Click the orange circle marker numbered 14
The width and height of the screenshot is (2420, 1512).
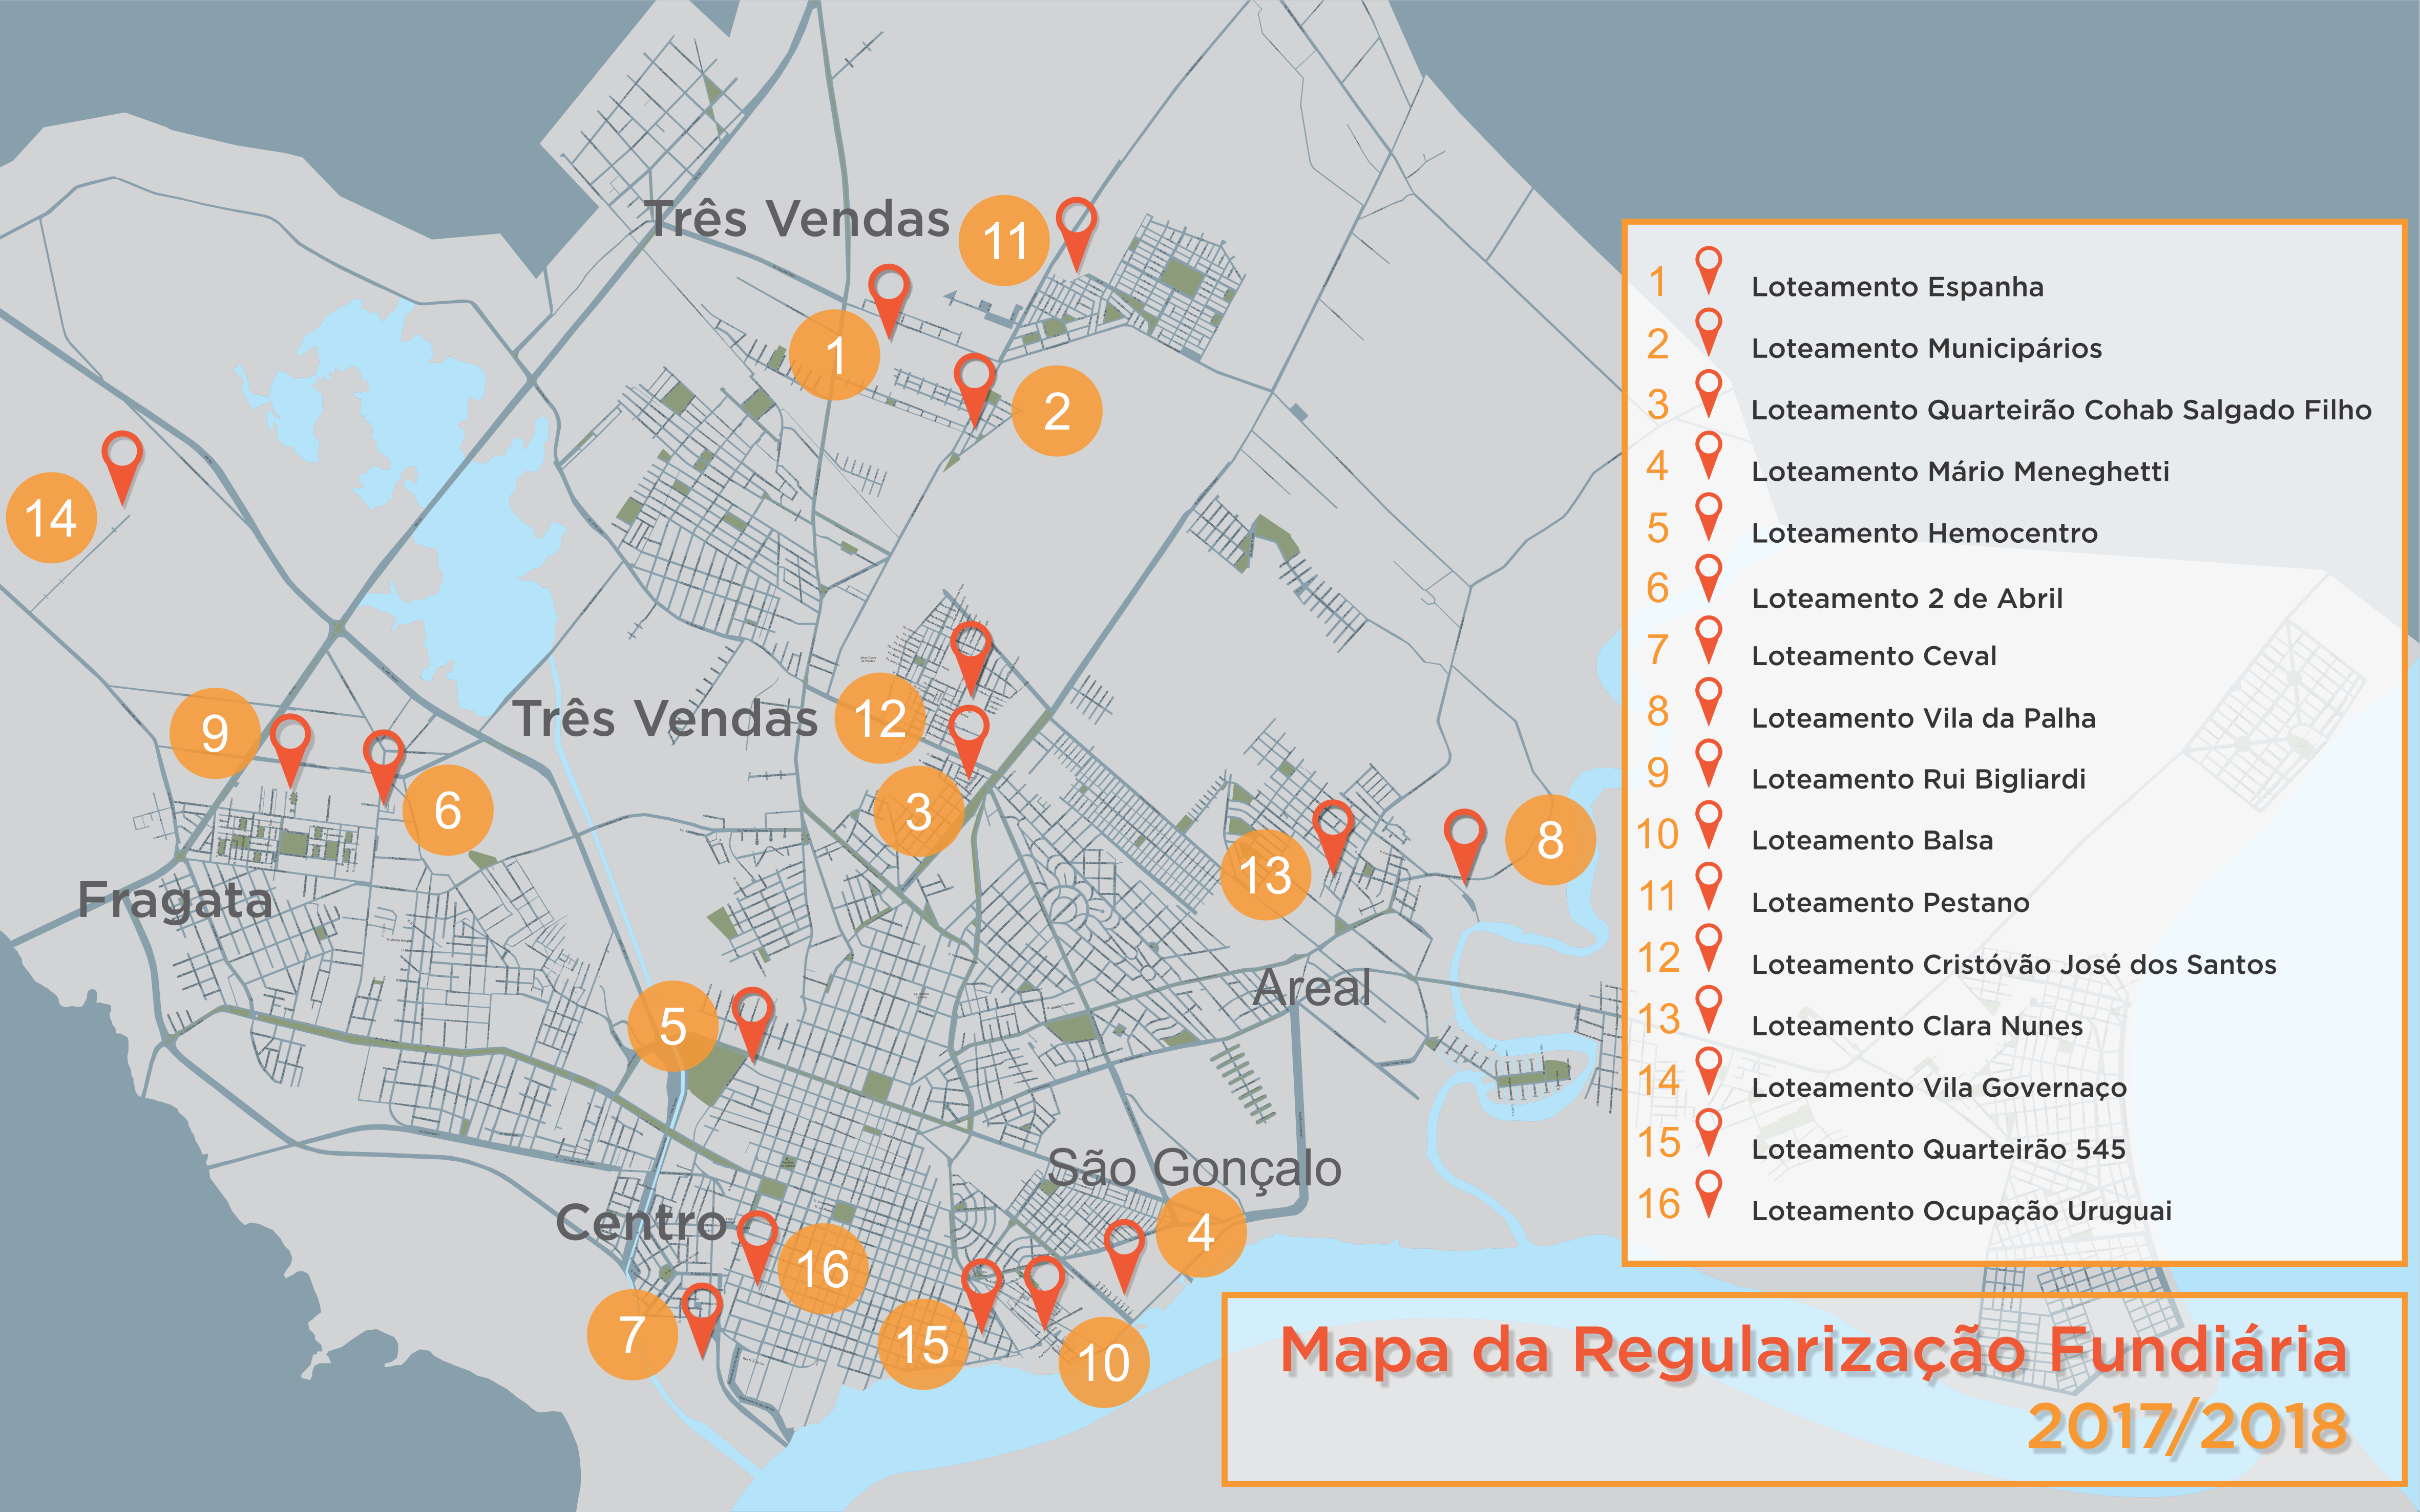[51, 517]
